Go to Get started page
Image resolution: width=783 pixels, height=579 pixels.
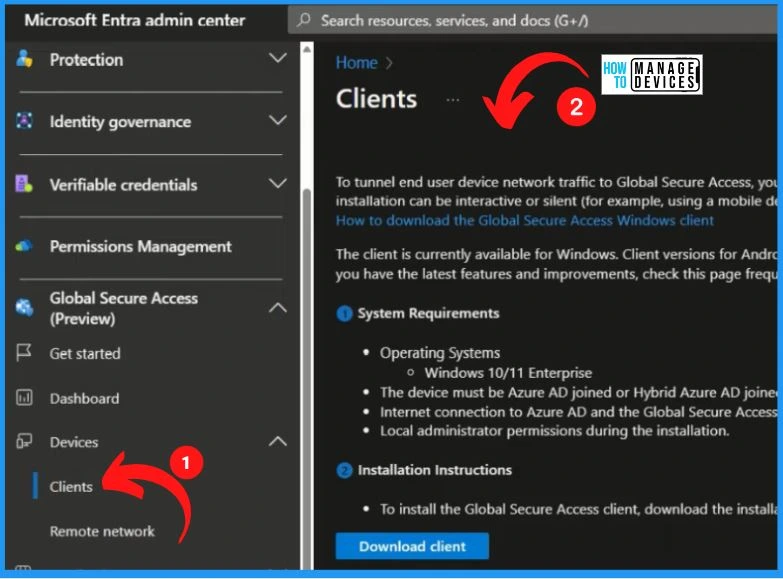(85, 354)
